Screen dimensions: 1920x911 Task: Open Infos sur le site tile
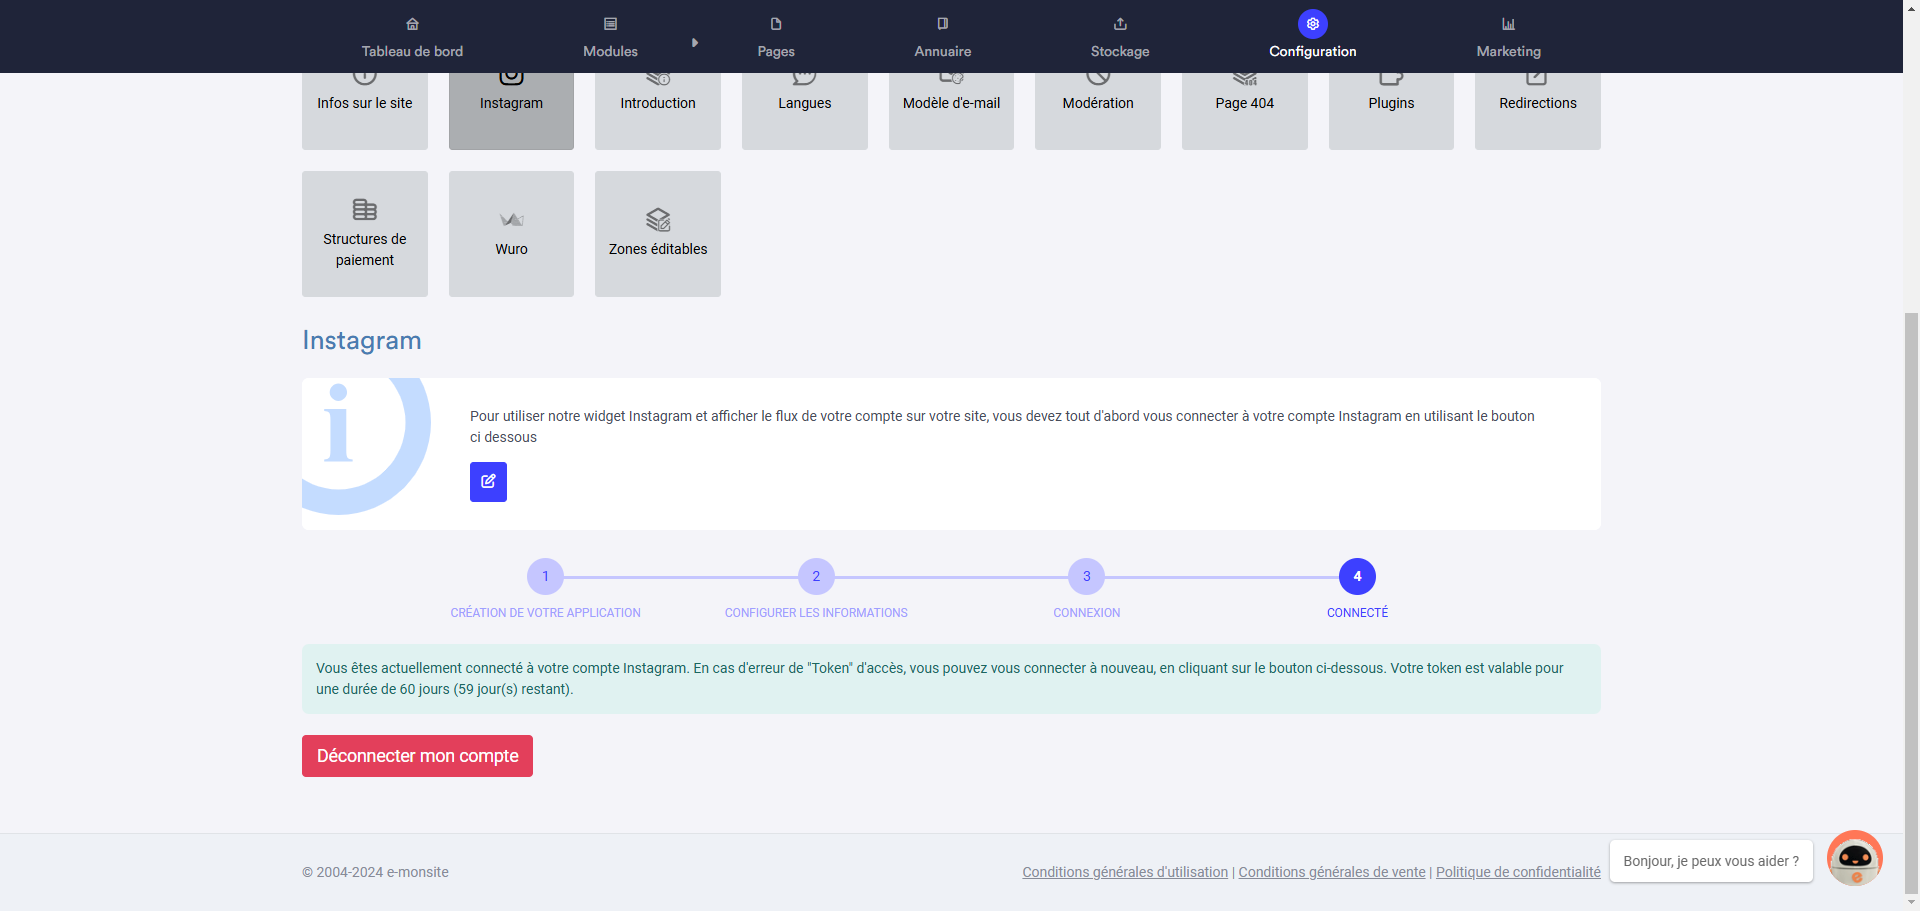point(365,110)
